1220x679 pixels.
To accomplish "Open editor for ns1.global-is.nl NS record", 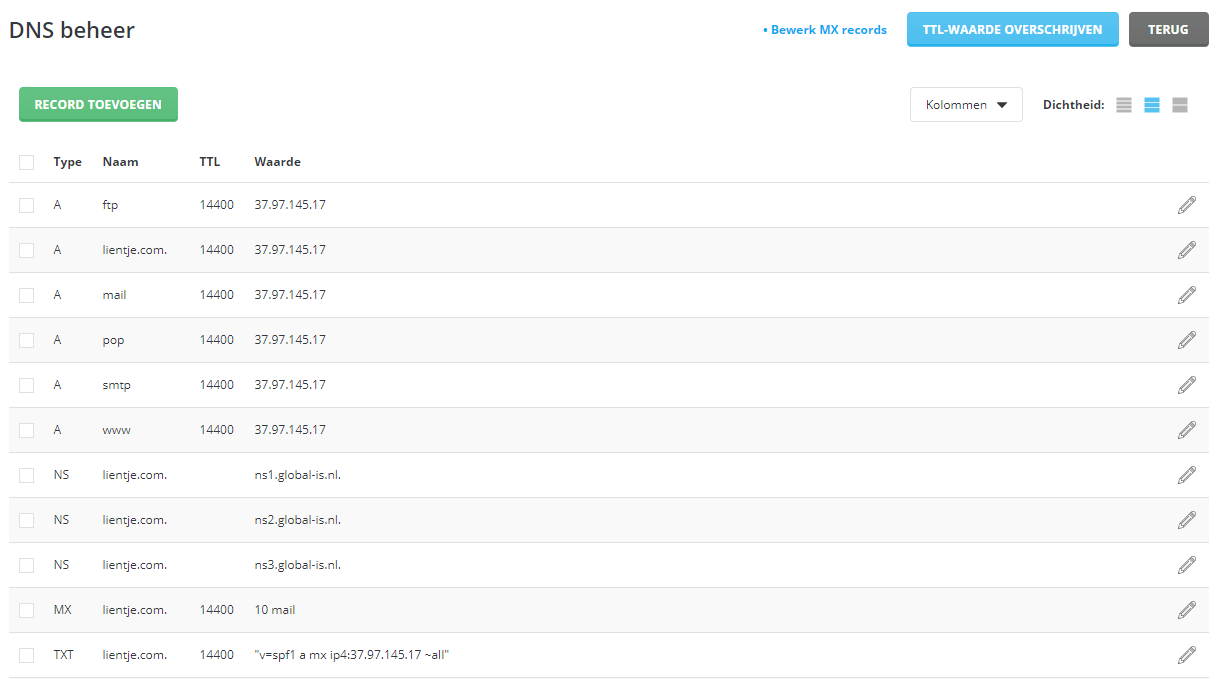I will 1186,475.
